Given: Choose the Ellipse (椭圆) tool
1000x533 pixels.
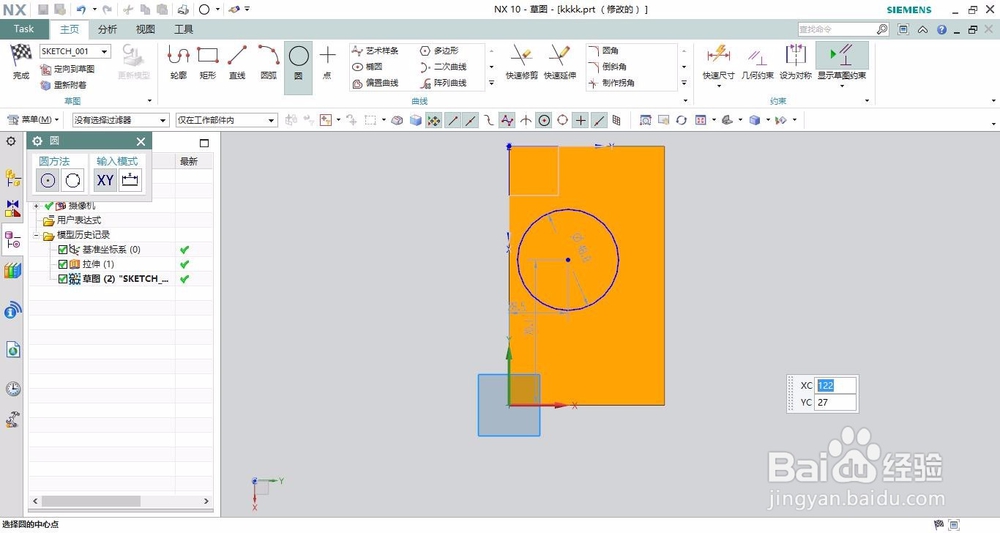Looking at the screenshot, I should click(x=368, y=66).
